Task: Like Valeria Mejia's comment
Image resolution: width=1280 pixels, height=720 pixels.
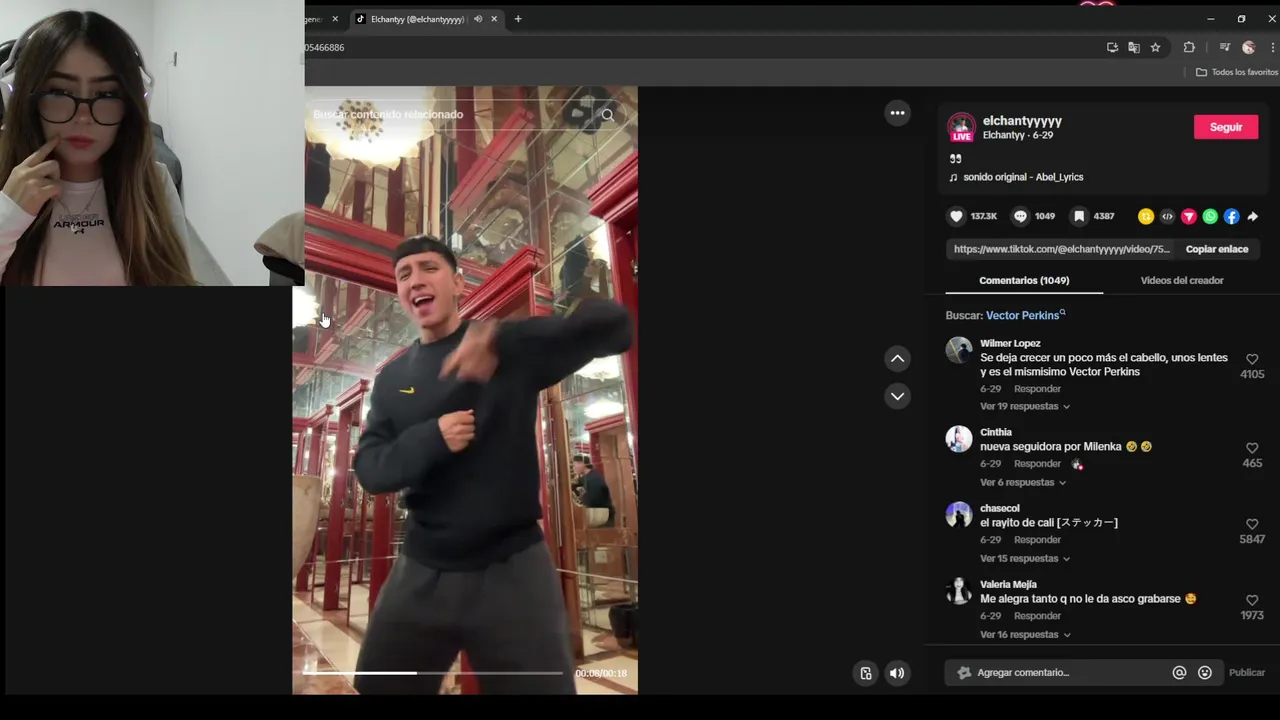Action: click(1252, 600)
